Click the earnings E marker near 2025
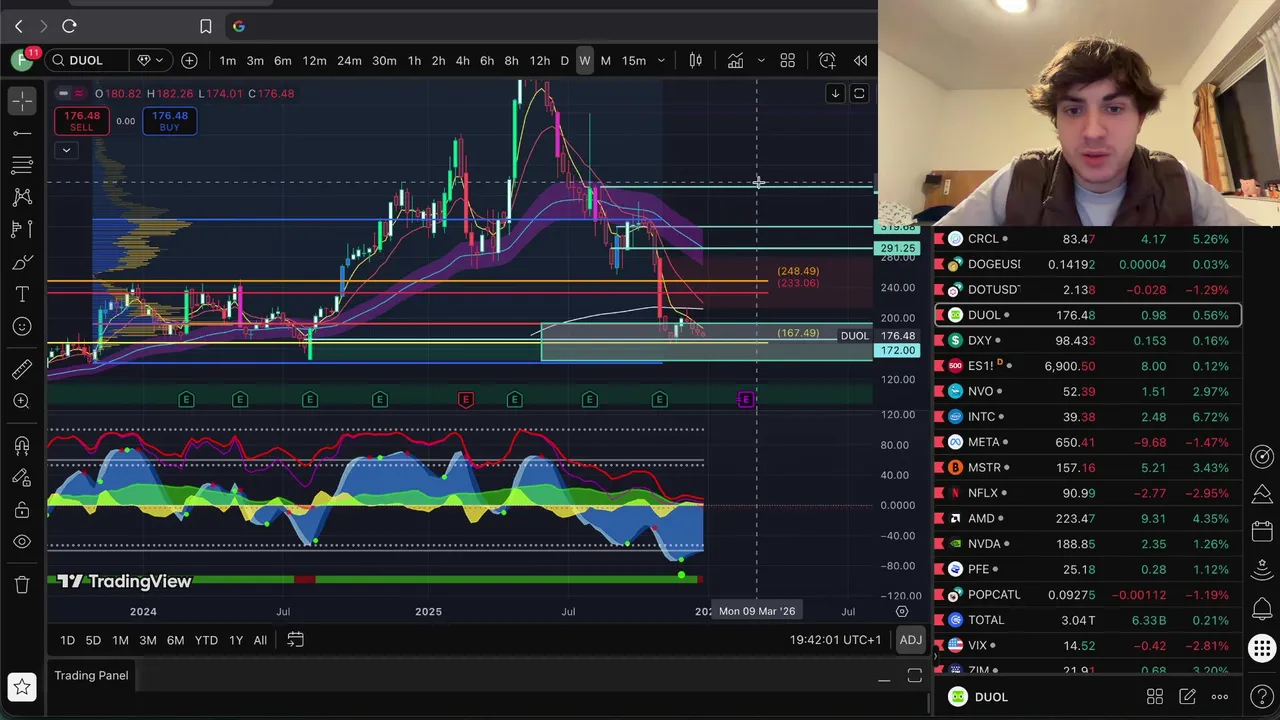This screenshot has width=1280, height=720. pyautogui.click(x=465, y=400)
